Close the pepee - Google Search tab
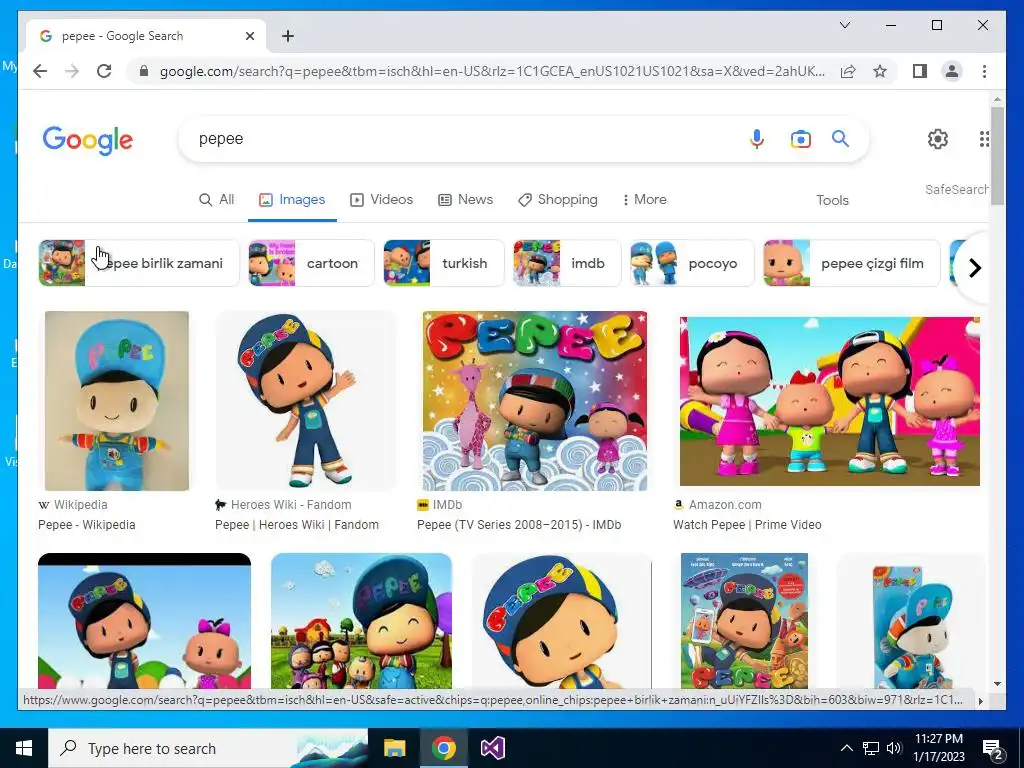The width and height of the screenshot is (1024, 768). (249, 36)
